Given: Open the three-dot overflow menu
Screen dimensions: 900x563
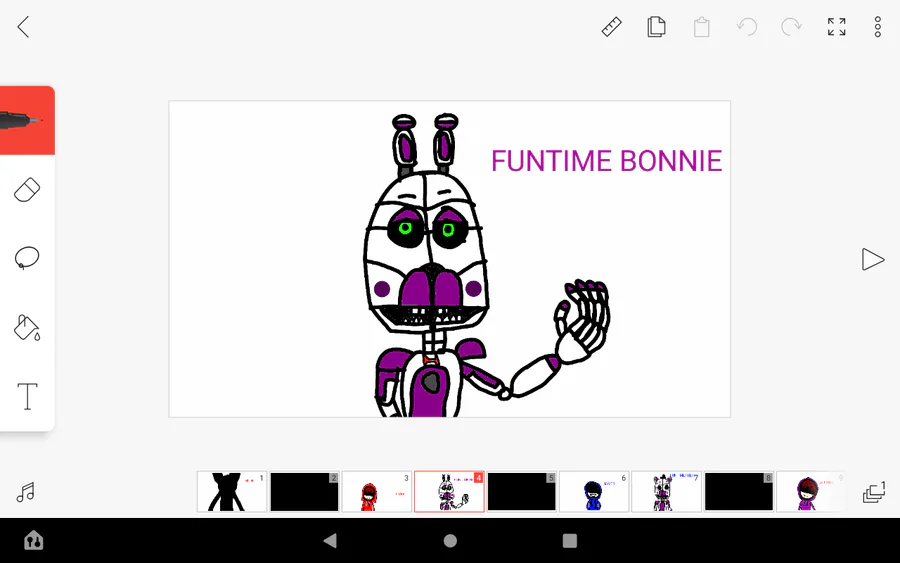Looking at the screenshot, I should pos(878,27).
